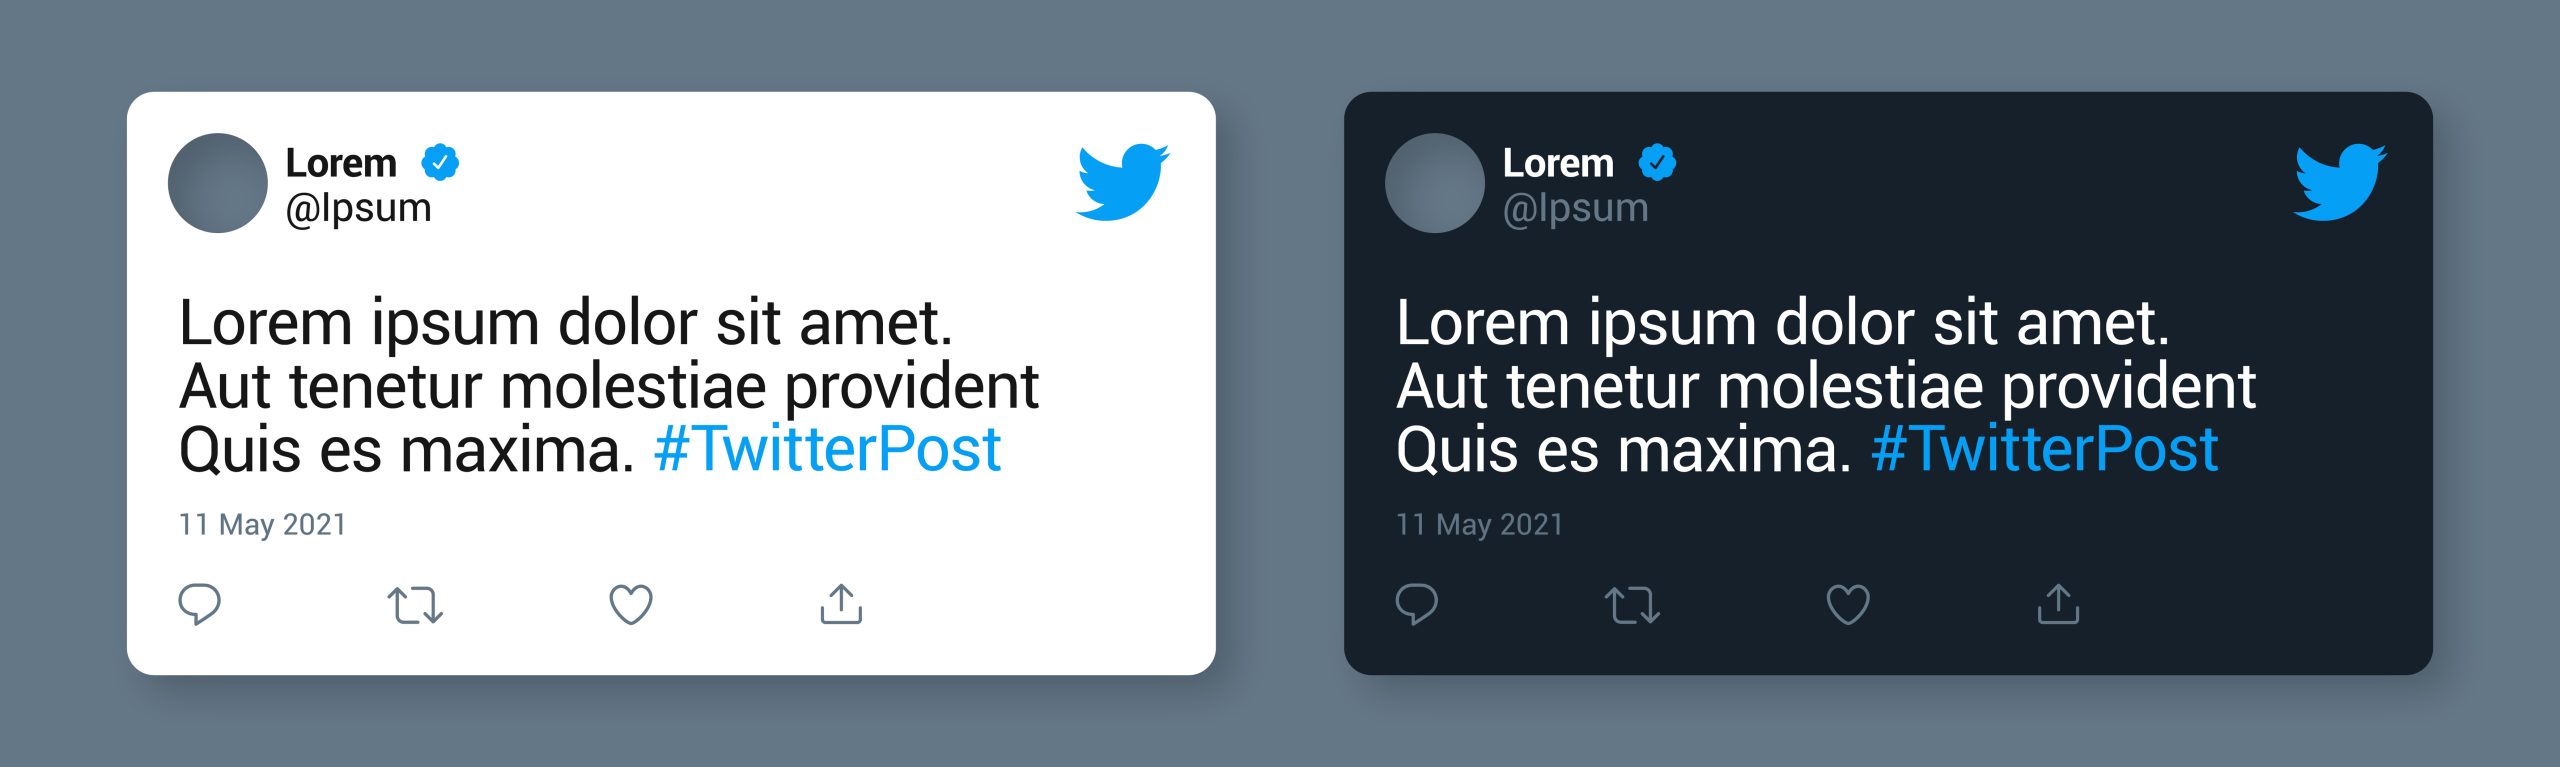Click the verified badge on the light card

click(x=440, y=162)
